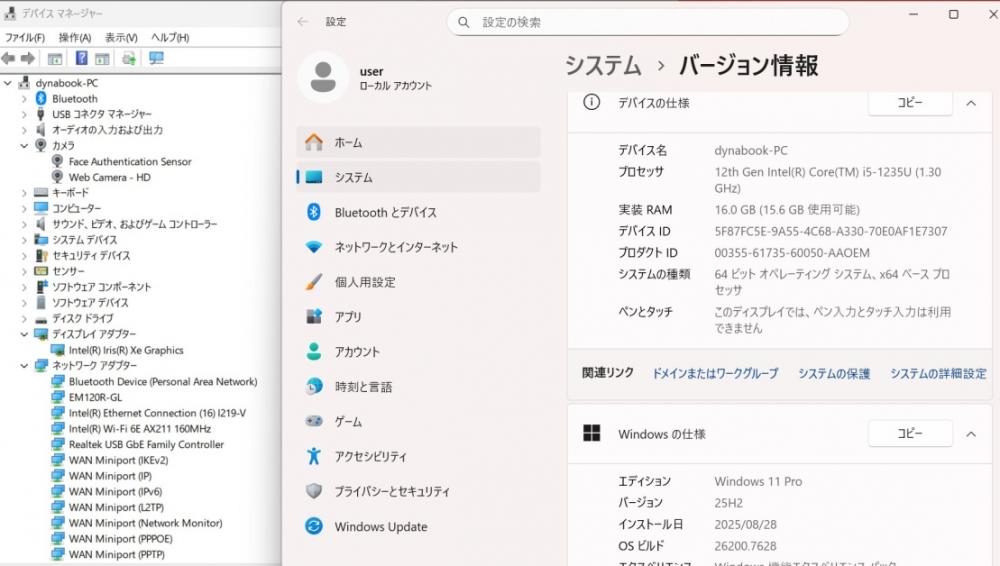Click the 設定の検索 search field
The image size is (1000, 566).
(x=648, y=22)
